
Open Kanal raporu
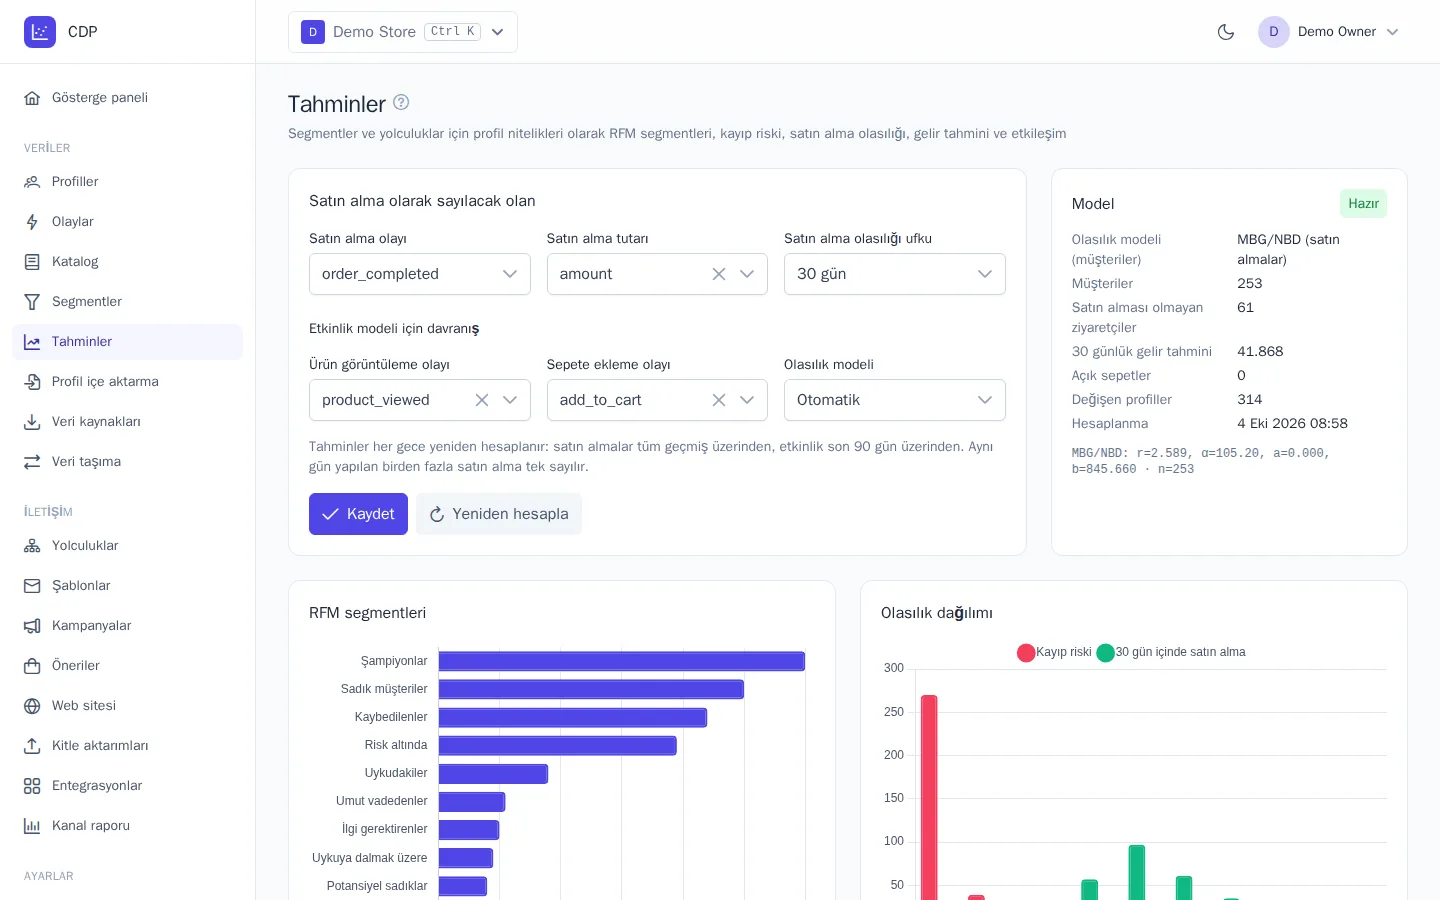tap(128, 826)
